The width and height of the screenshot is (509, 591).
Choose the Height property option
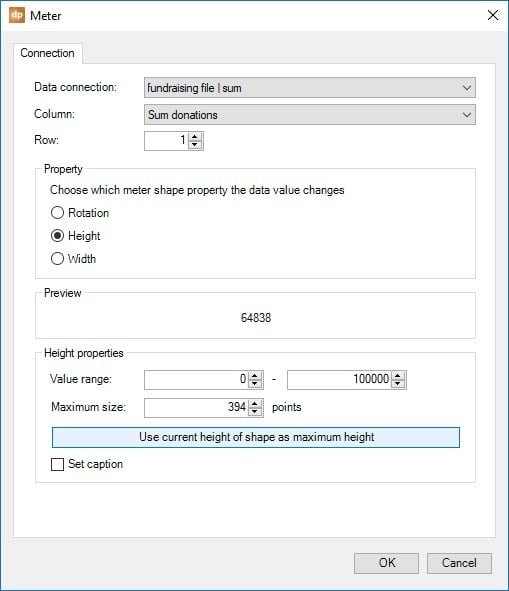[57, 236]
